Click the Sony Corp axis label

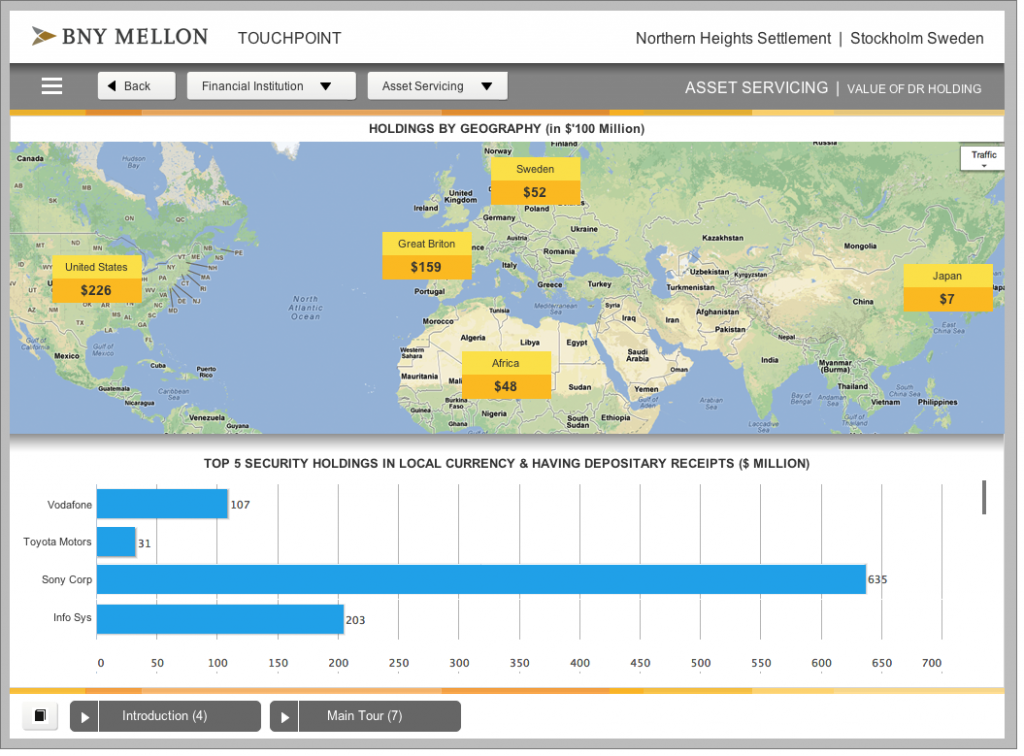(67, 580)
